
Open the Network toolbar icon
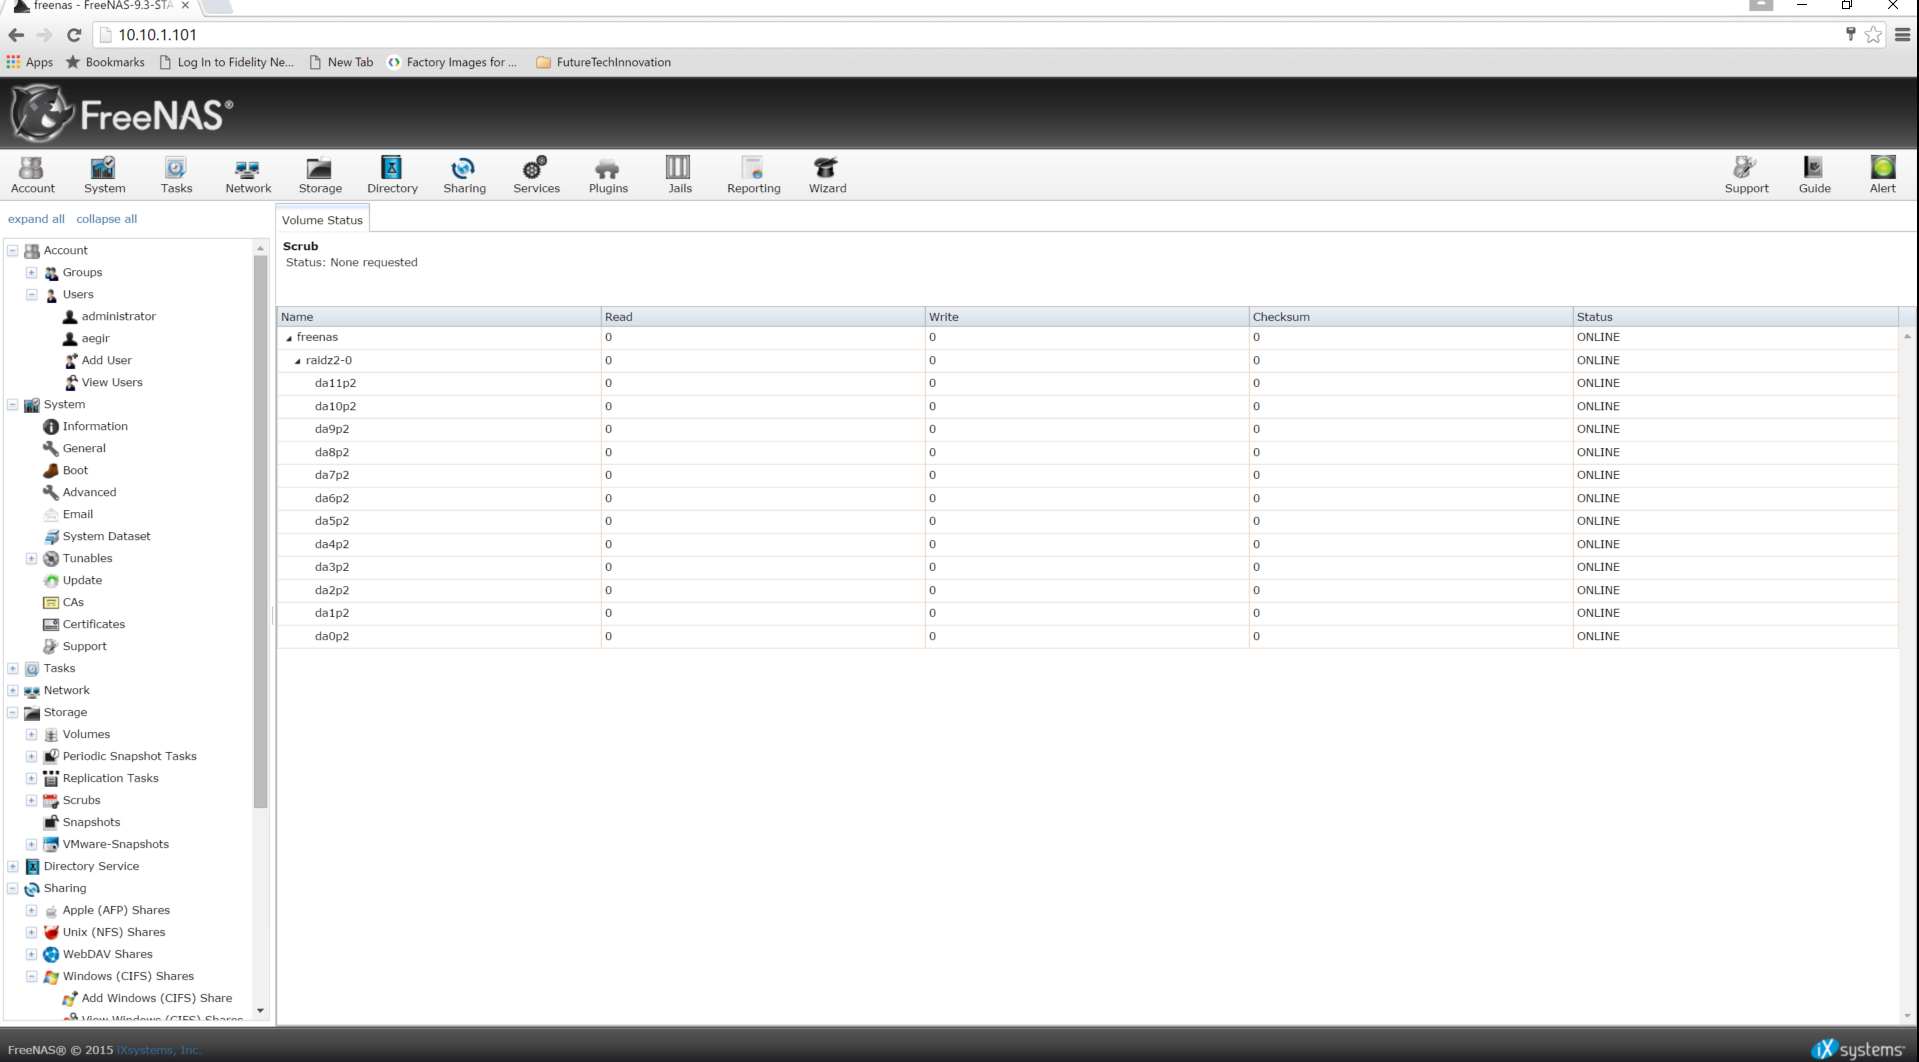coord(248,174)
